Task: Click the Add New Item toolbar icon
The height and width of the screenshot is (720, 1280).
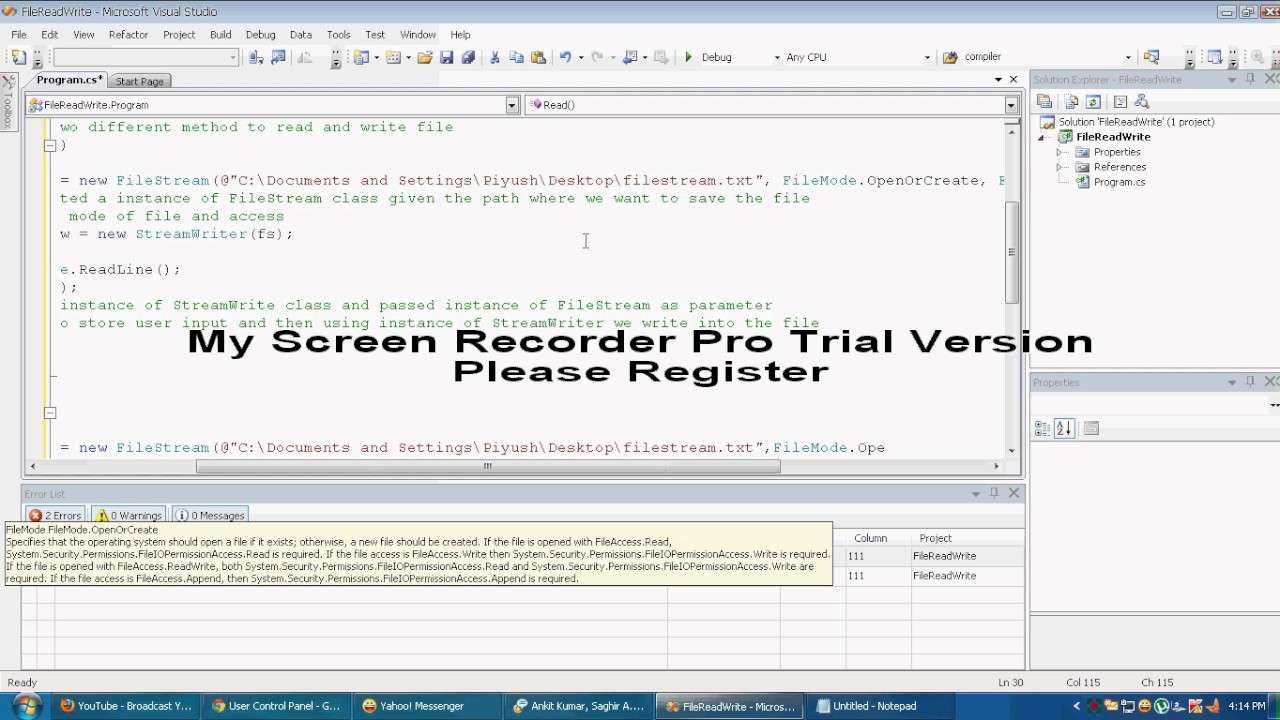Action: tap(393, 57)
